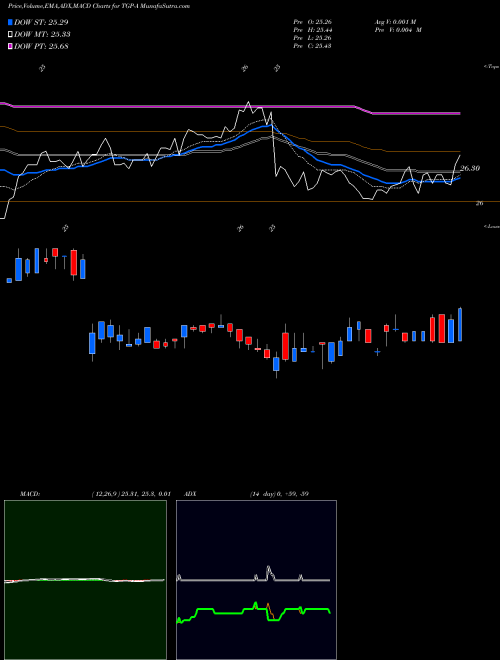Open the dark blue ADX indicator chart
This screenshot has width=500, height=660.
(x=256, y=580)
